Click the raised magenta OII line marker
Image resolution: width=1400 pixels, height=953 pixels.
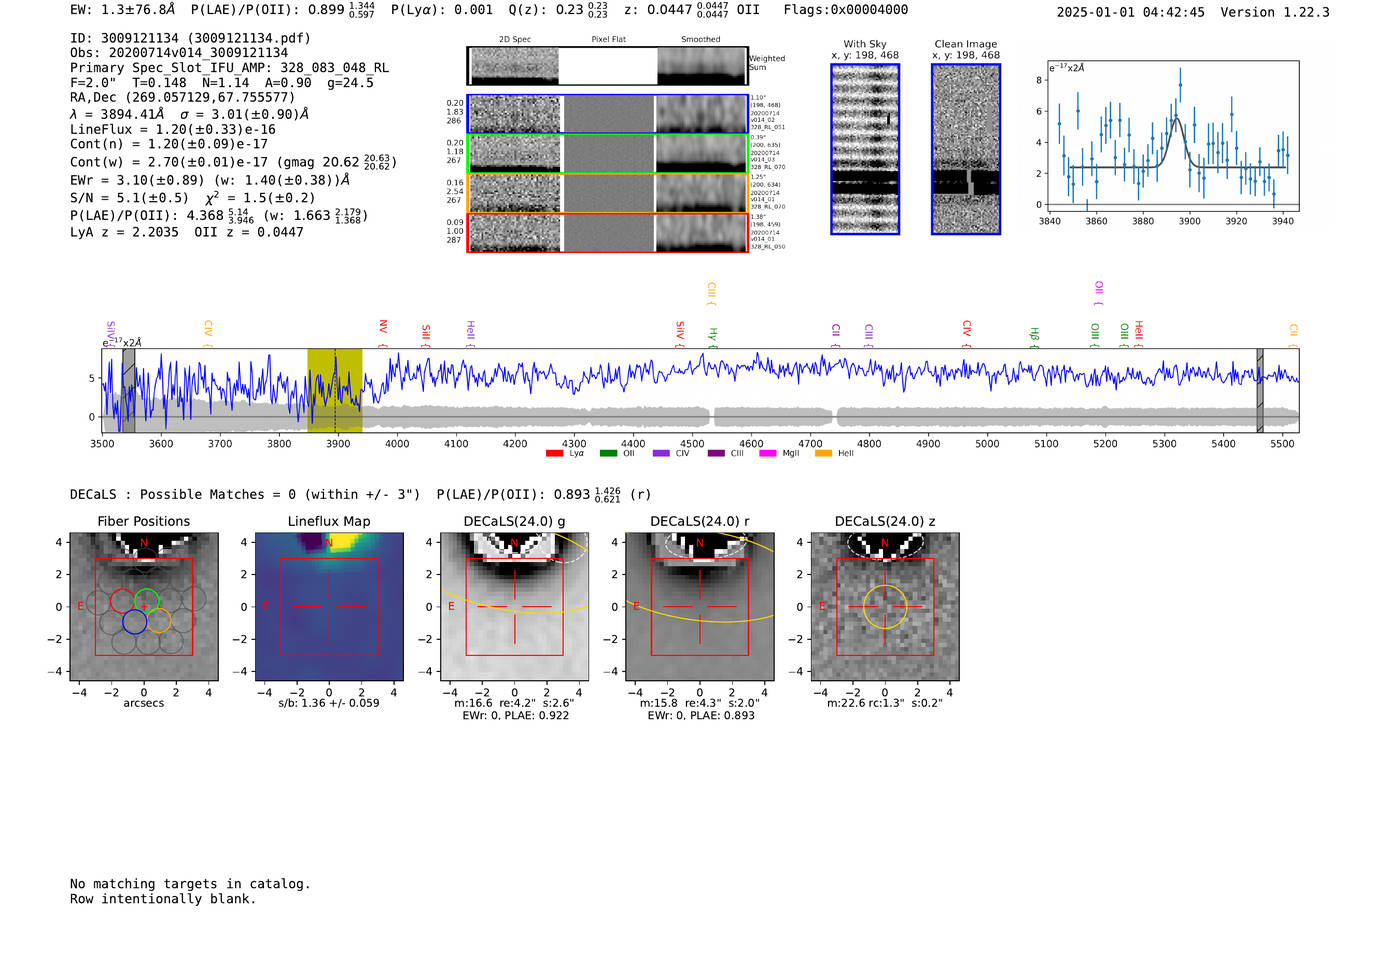tap(1099, 293)
